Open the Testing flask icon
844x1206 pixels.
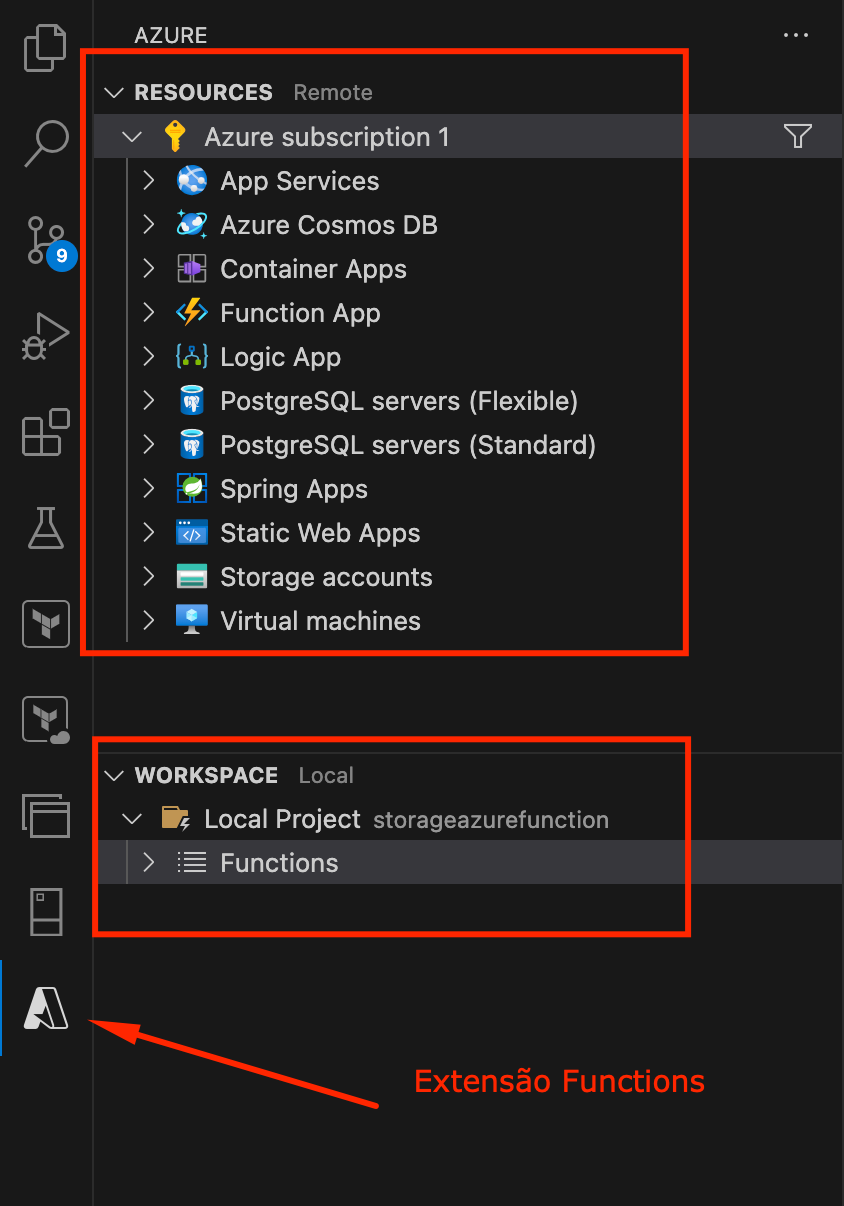tap(46, 528)
